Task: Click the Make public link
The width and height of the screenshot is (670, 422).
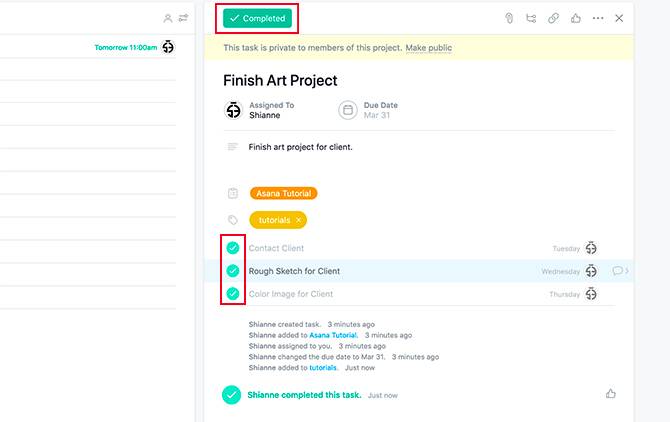Action: tap(429, 48)
